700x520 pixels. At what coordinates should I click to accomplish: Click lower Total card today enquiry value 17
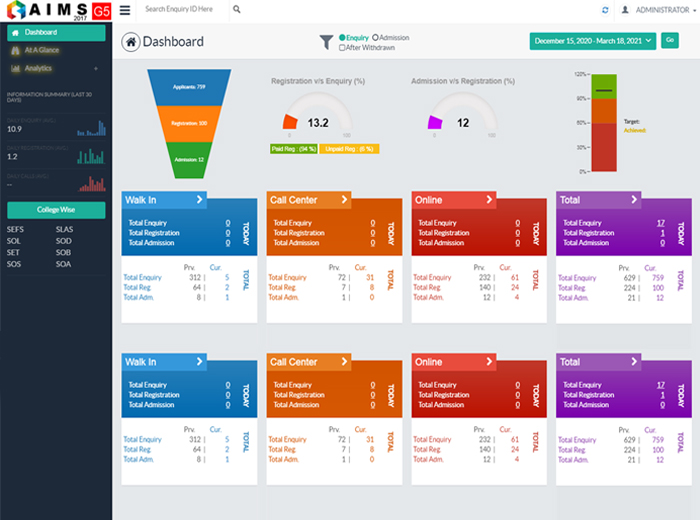(661, 385)
